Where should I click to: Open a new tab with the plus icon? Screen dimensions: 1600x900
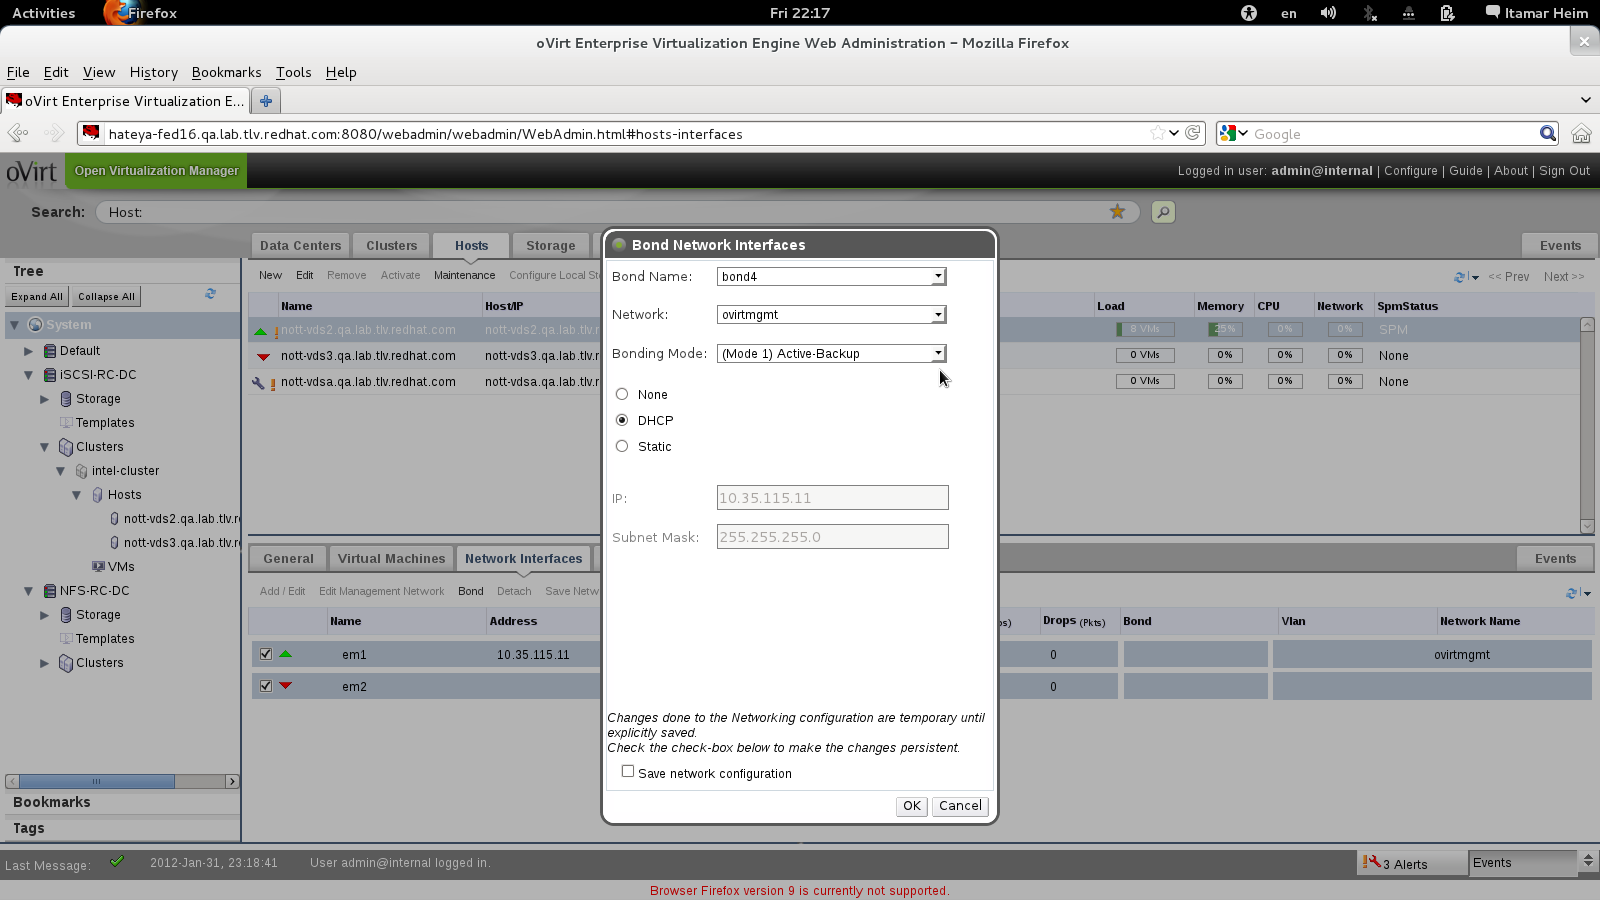click(266, 101)
